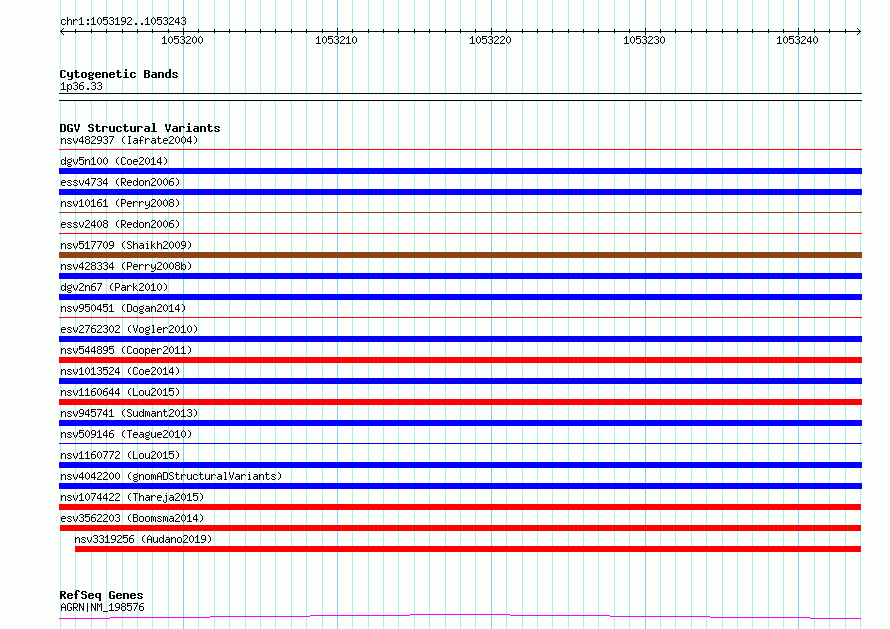Click the DGV Structural Variants track heading
This screenshot has height=629, width=890.
point(140,128)
